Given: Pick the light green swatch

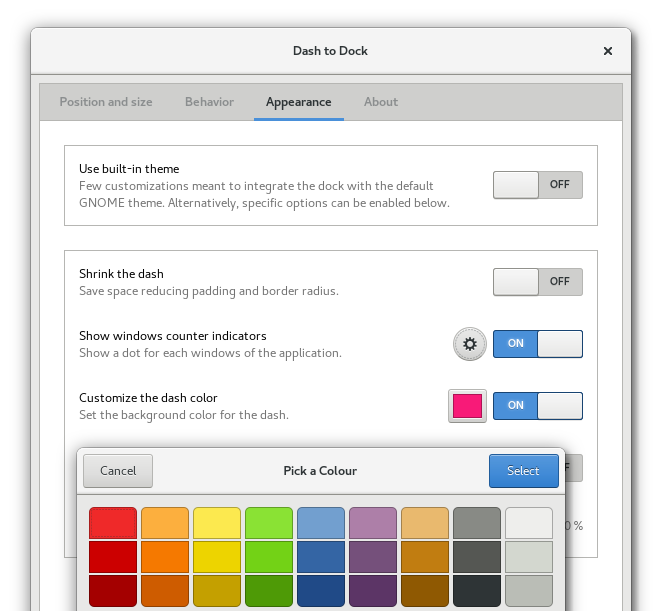Looking at the screenshot, I should [x=269, y=523].
